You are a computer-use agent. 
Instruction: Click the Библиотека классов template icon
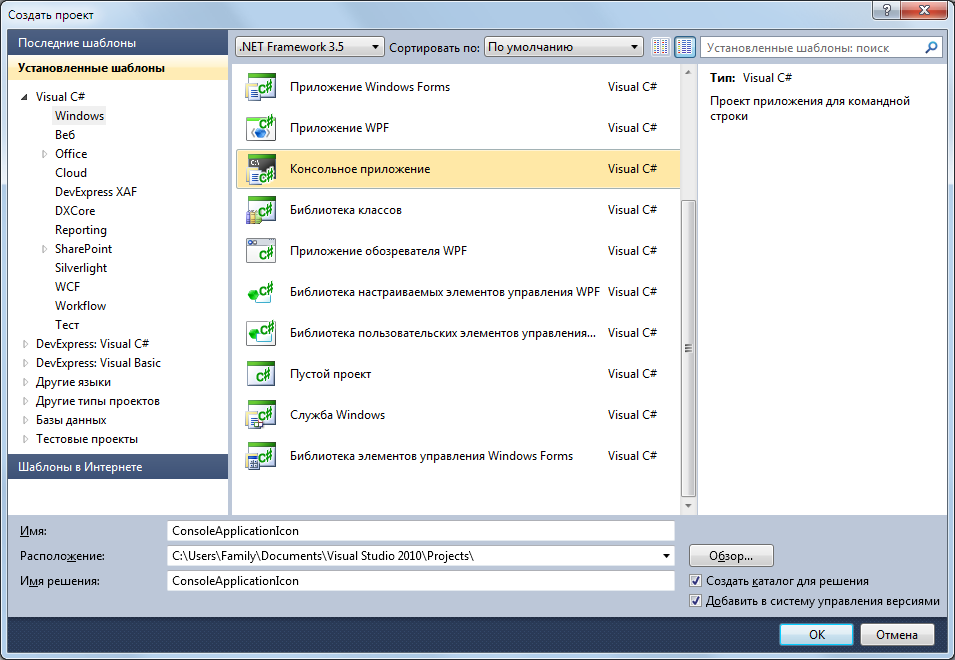(x=261, y=210)
